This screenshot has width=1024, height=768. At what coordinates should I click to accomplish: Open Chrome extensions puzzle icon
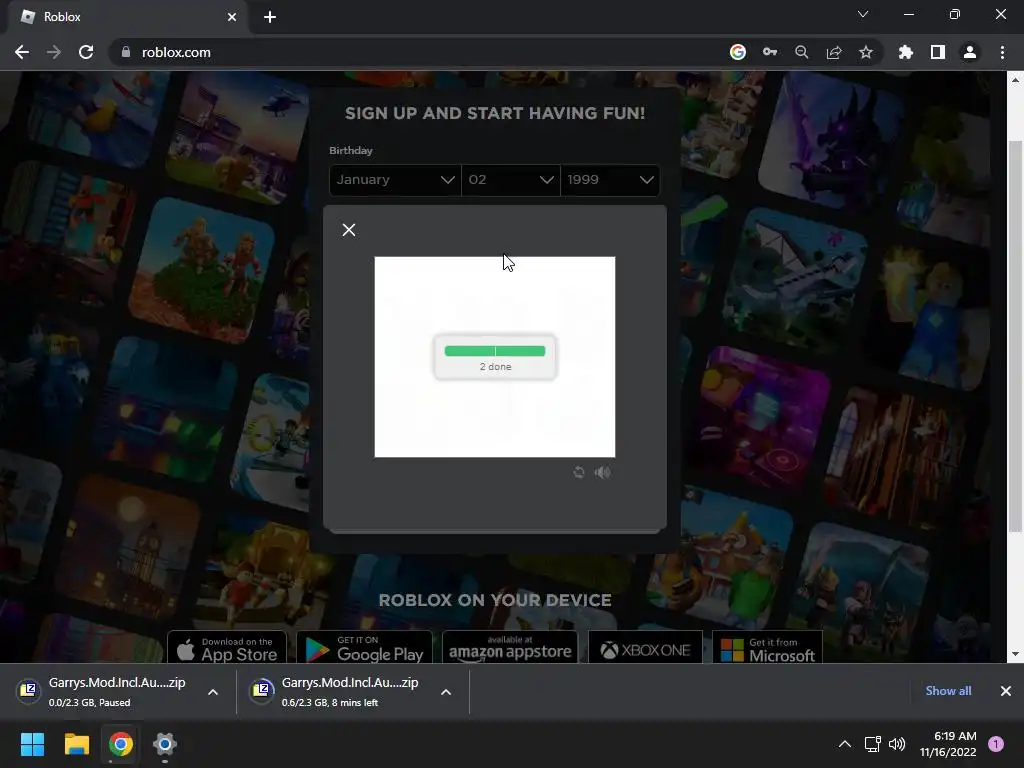point(906,52)
